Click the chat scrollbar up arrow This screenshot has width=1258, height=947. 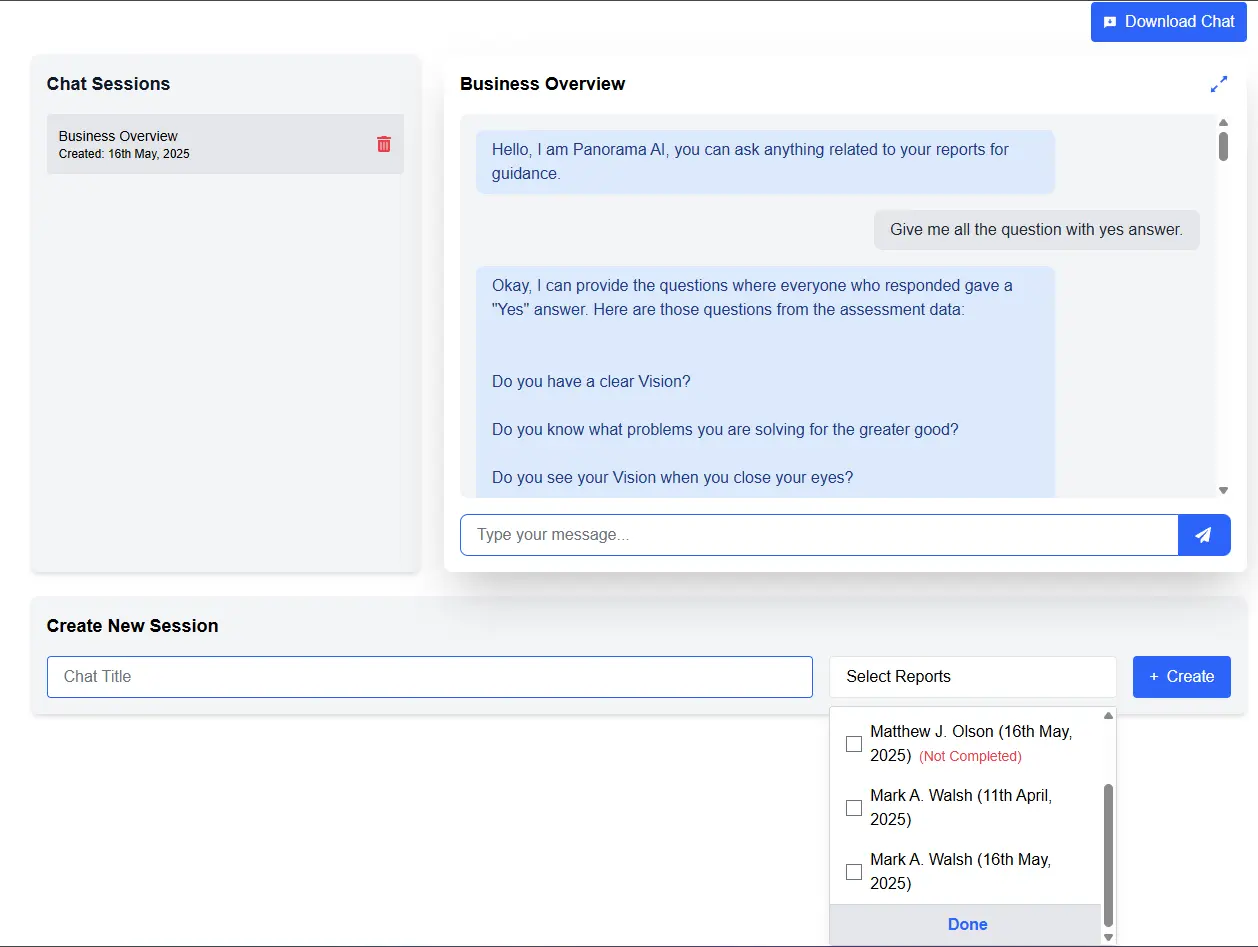(x=1223, y=121)
